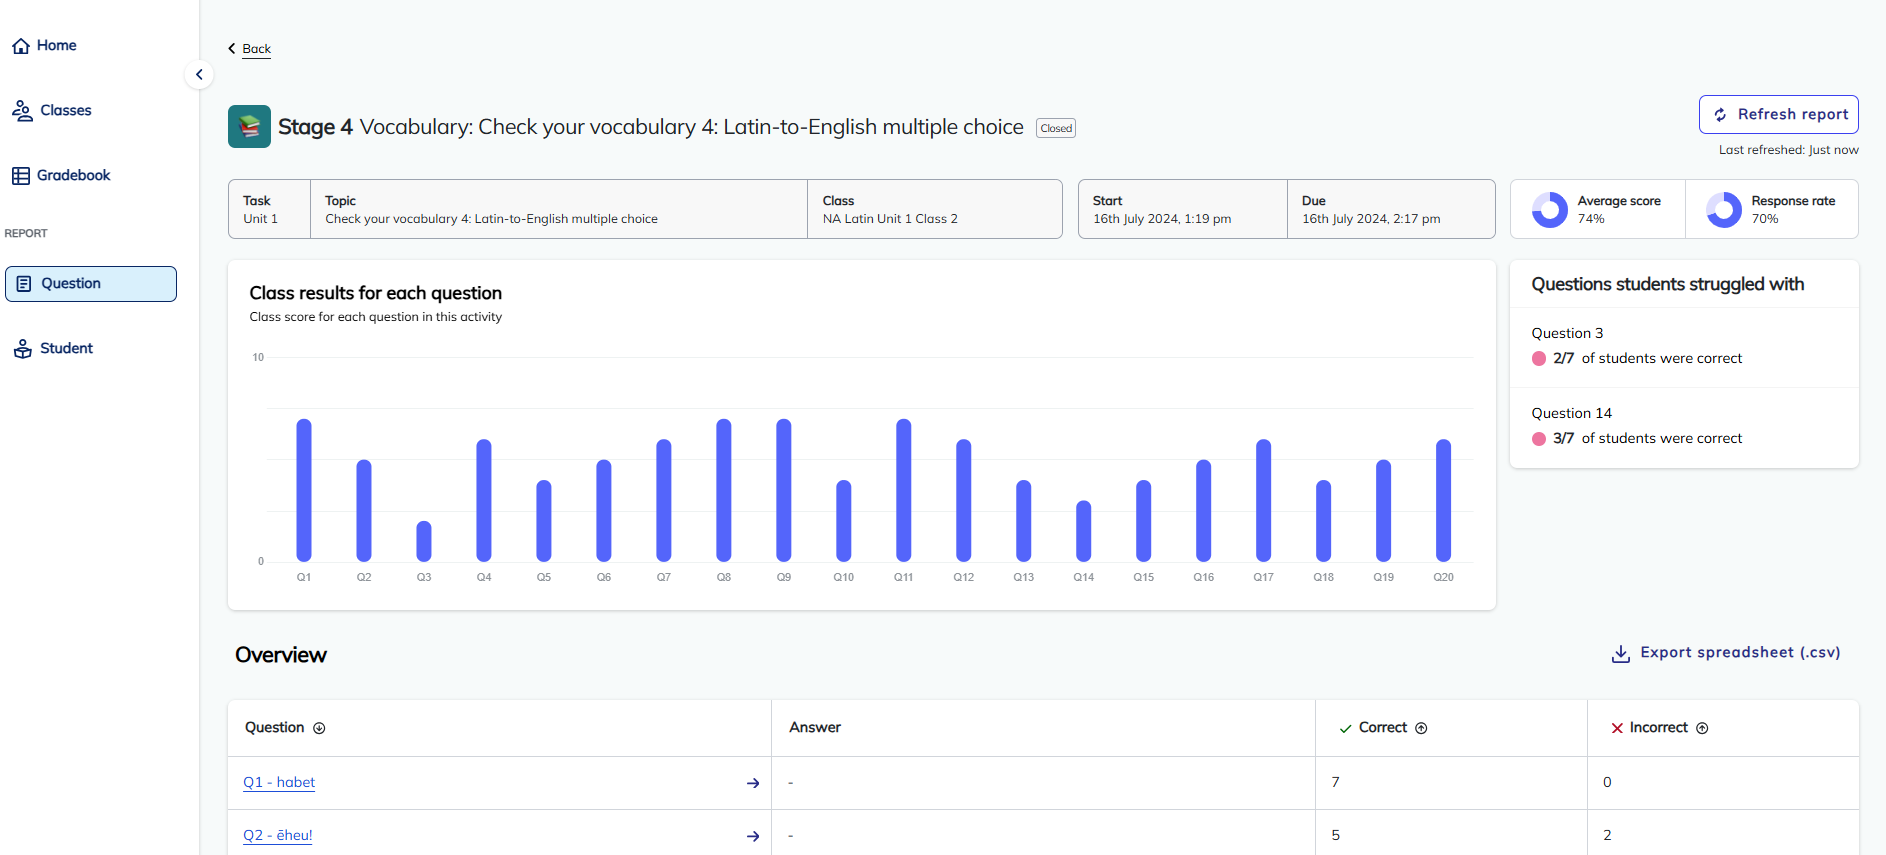Click the Back chevron arrow icon

click(232, 49)
